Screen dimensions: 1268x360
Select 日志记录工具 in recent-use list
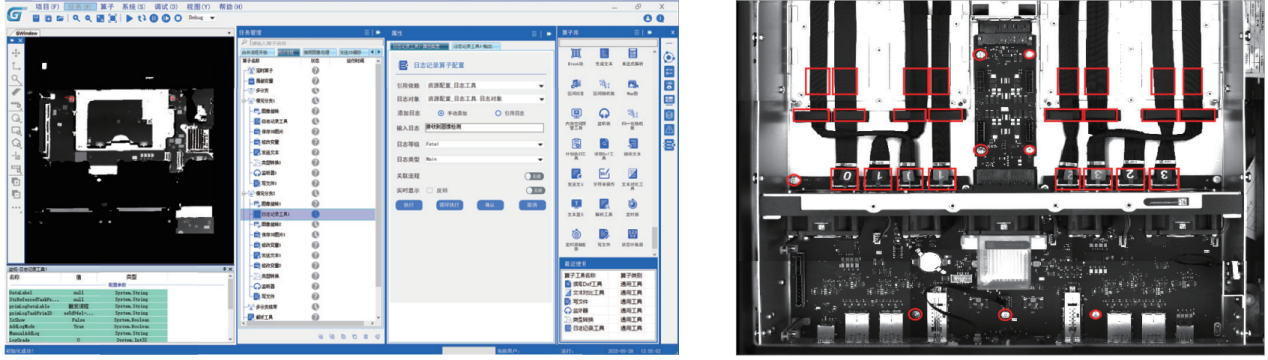tap(587, 328)
